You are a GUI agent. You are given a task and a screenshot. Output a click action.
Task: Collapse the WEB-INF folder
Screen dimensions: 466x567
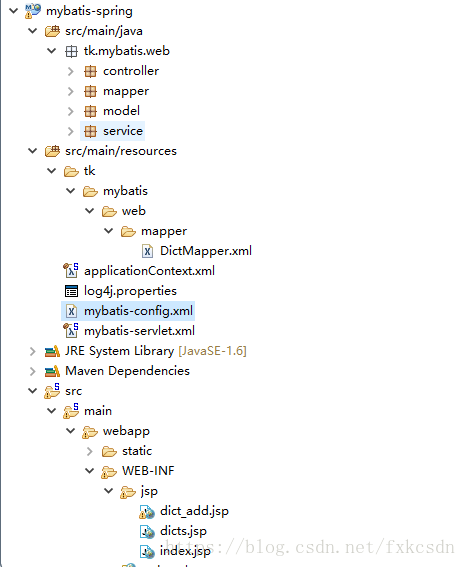[90, 470]
